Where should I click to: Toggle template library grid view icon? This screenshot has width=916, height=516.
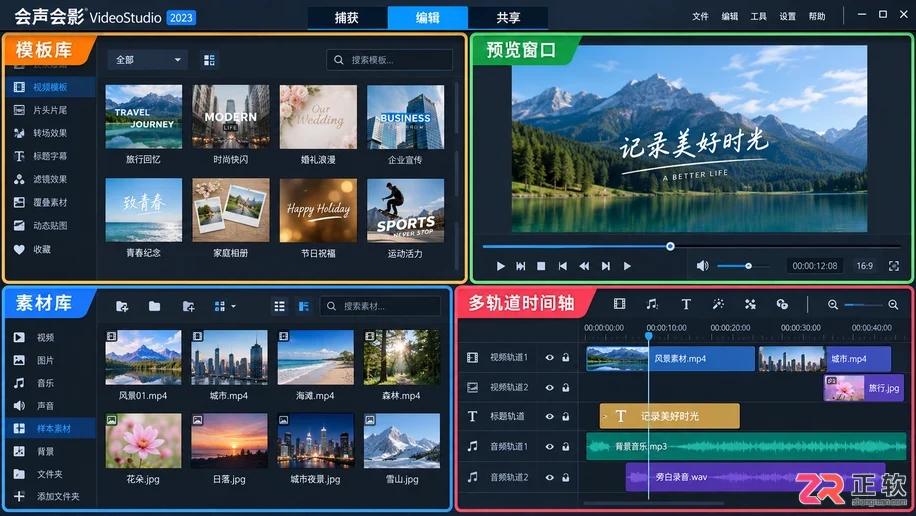[x=209, y=60]
